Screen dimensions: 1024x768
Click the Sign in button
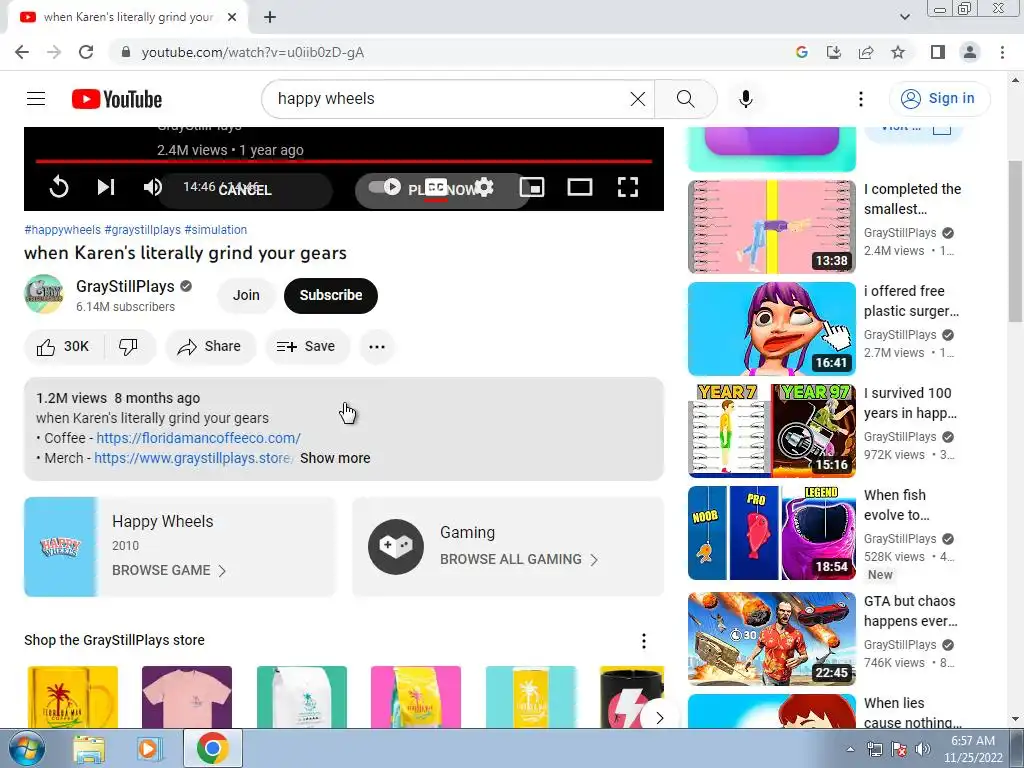939,99
